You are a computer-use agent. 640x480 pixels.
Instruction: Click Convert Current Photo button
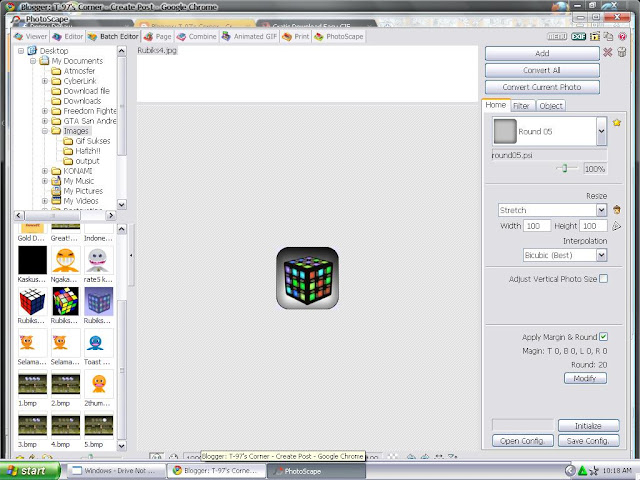pos(542,87)
